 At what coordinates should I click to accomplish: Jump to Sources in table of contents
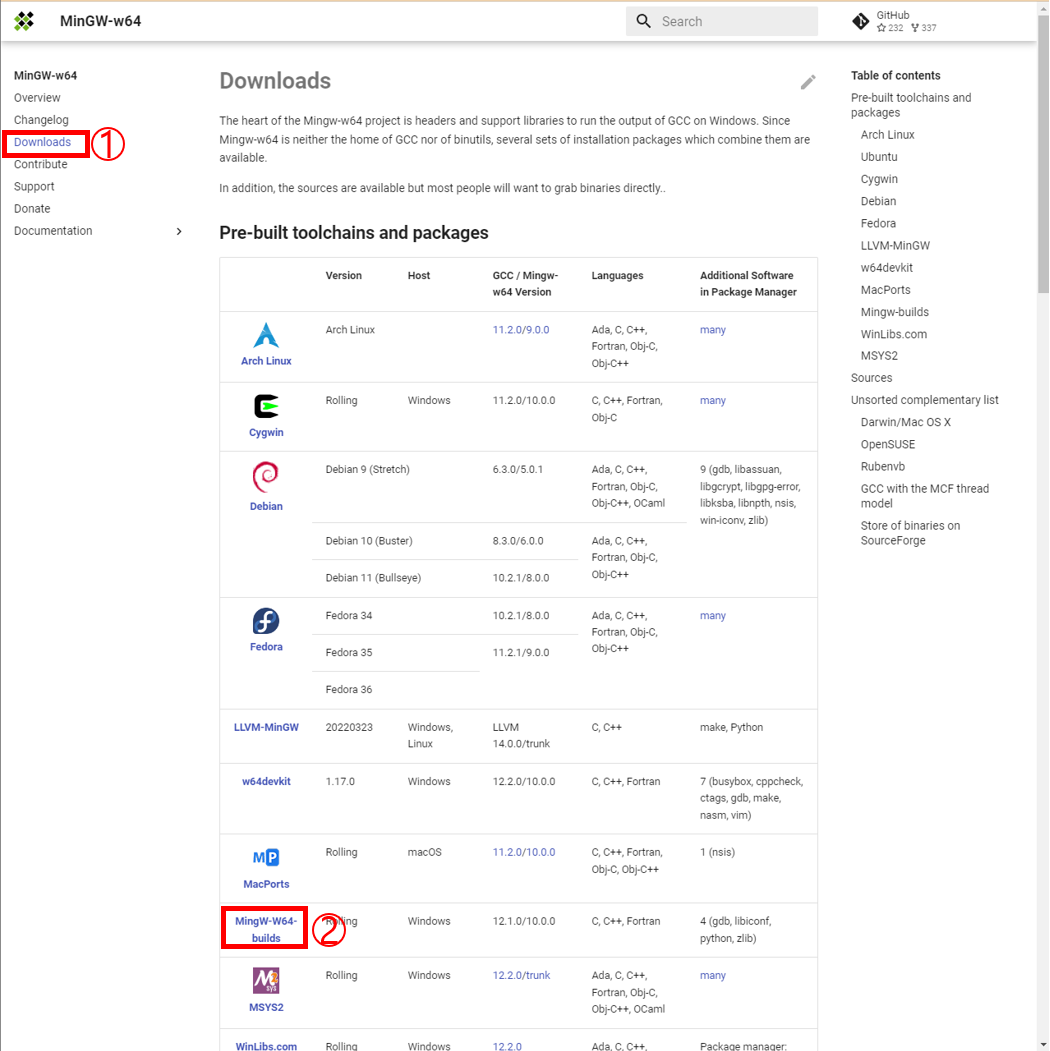point(871,378)
